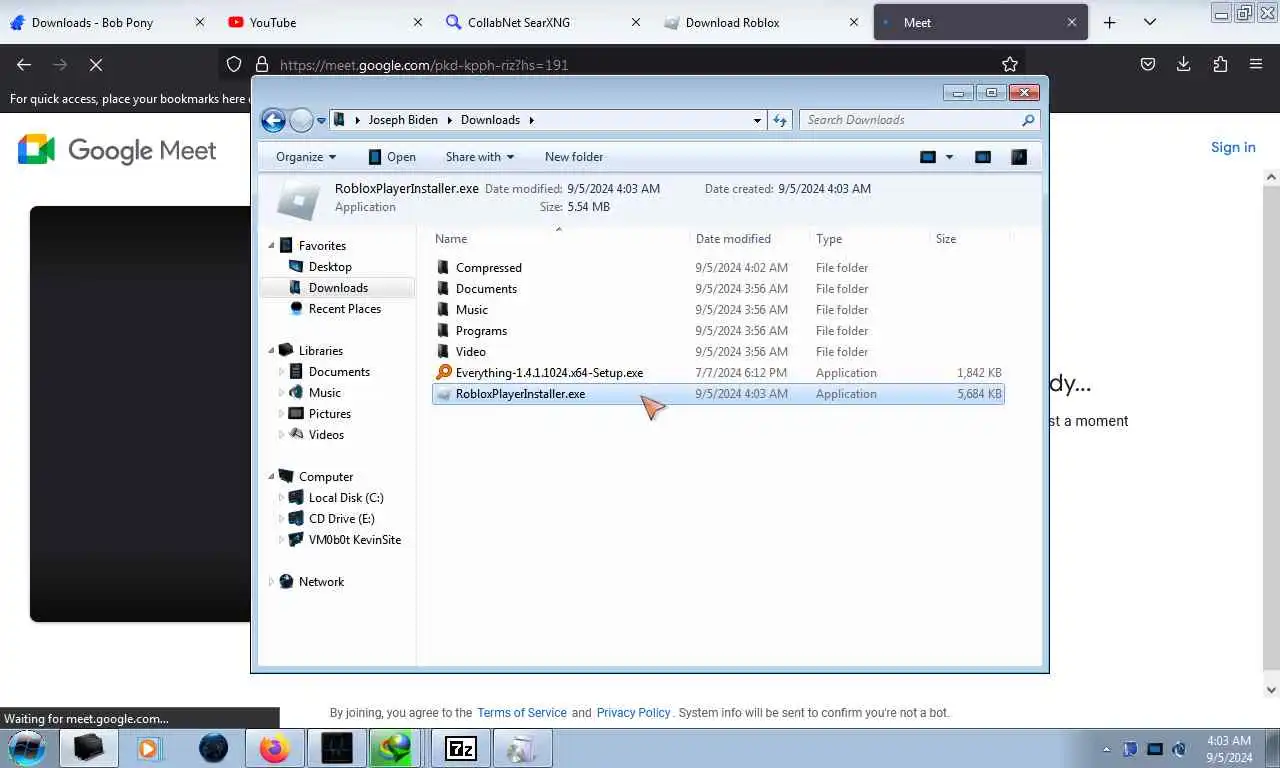Switch to the Download Roblox tab
This screenshot has height=768, width=1280.
(x=761, y=22)
